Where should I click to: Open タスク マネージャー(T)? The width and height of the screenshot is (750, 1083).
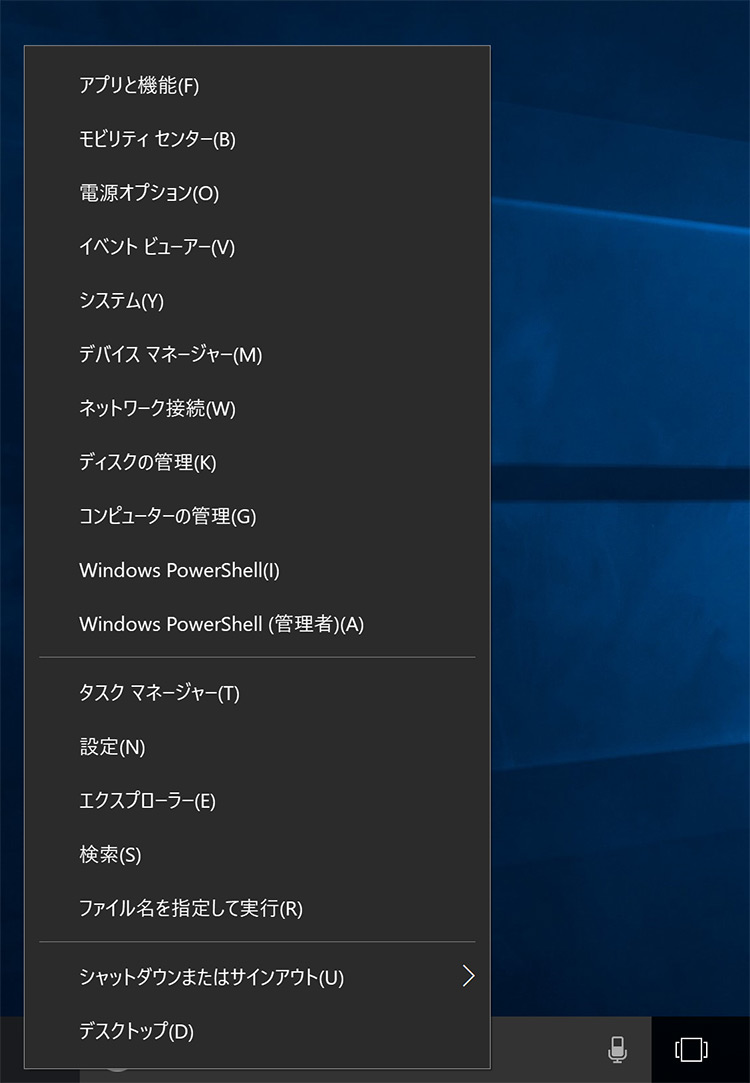159,693
